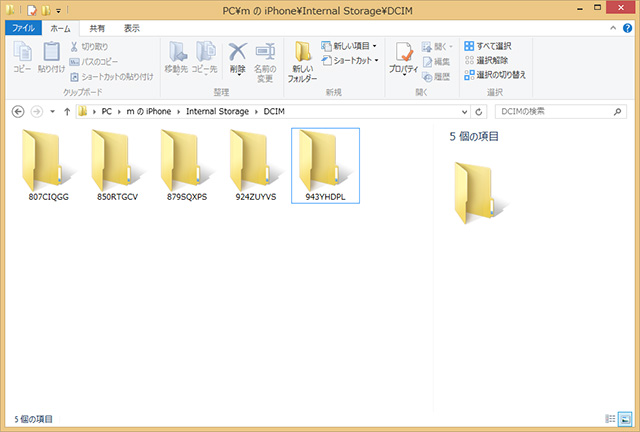Screen dimensions: 640x432
Task: Click パスのコピー (Copy path)
Action: (94, 62)
